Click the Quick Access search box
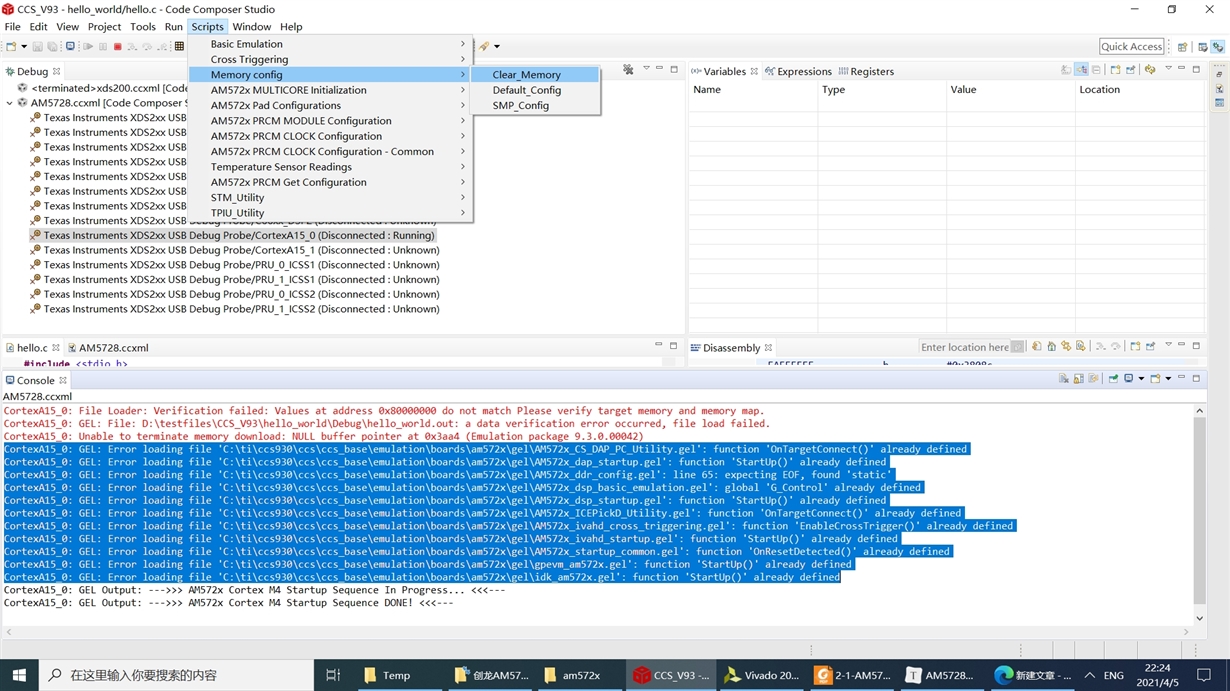The height and width of the screenshot is (691, 1230). (1131, 46)
